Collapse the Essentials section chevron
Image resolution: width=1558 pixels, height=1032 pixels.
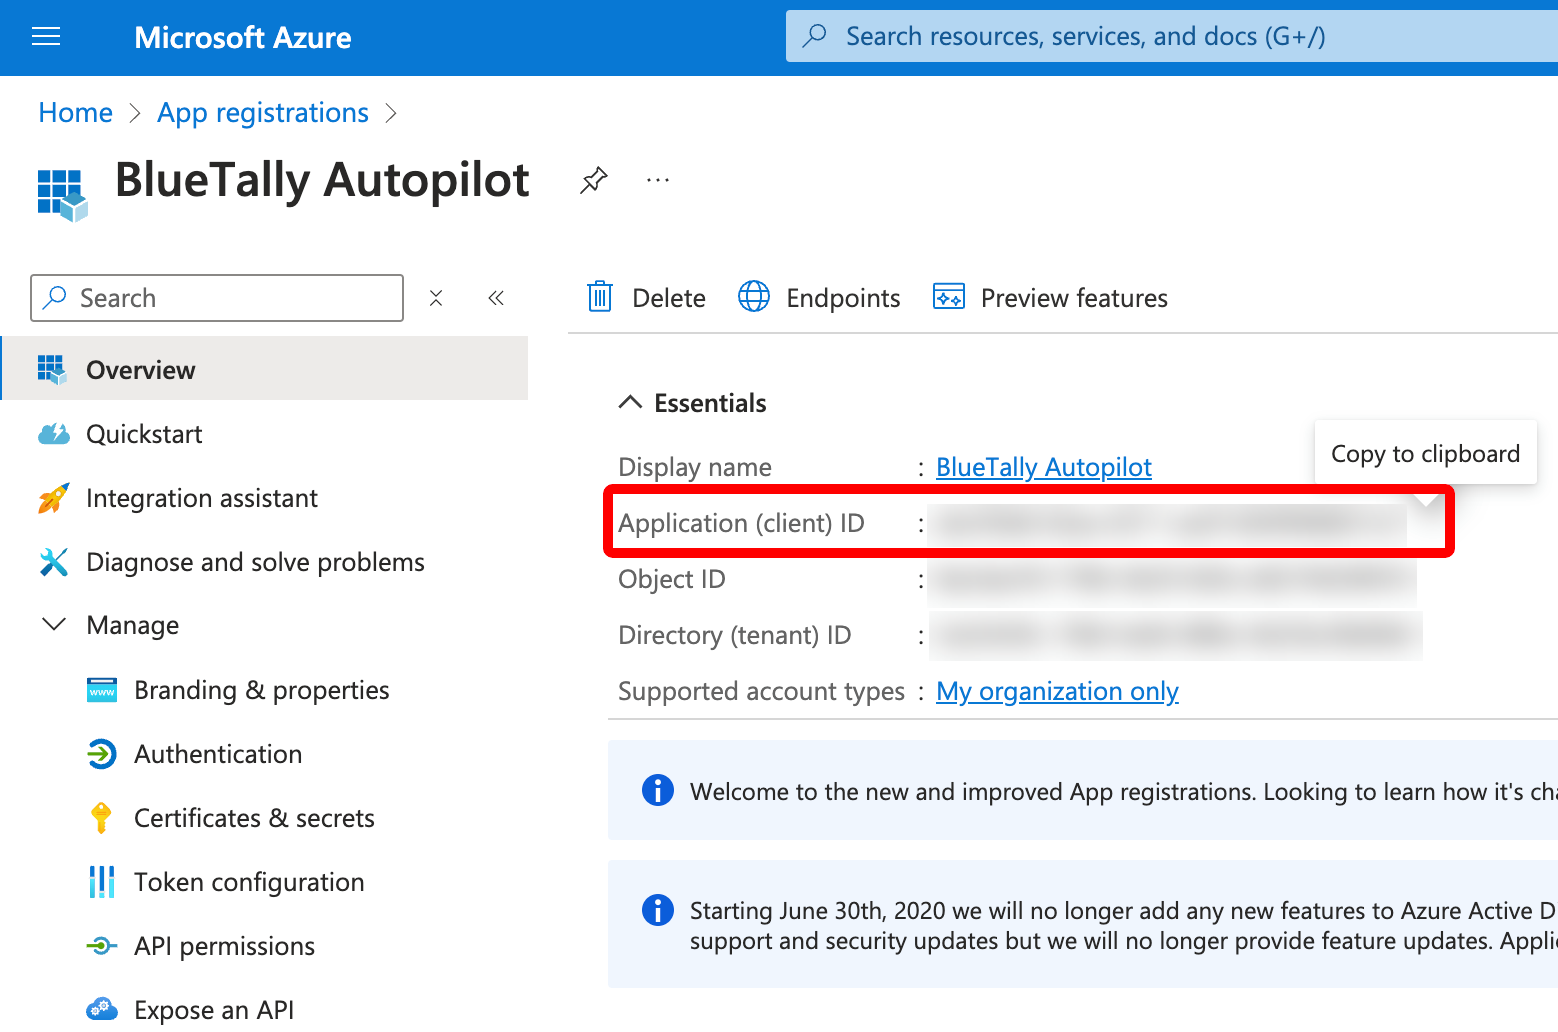point(630,402)
